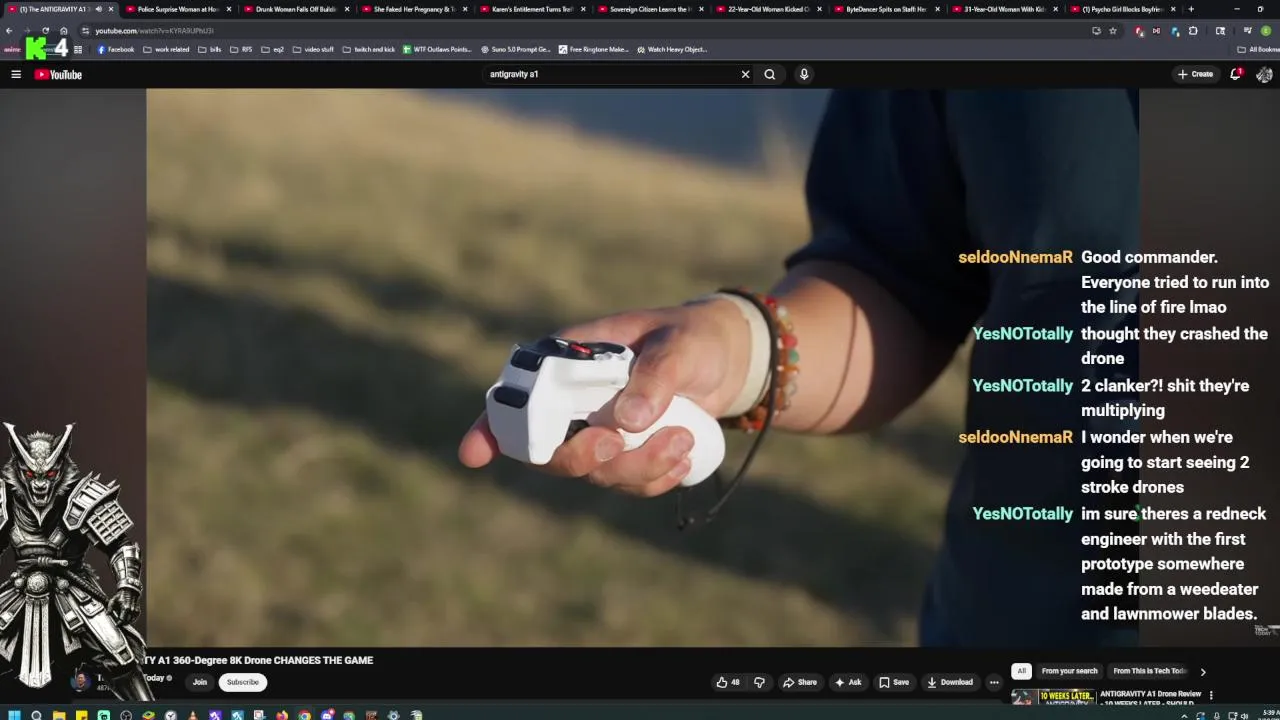Bookmark this page with the star

[1113, 31]
